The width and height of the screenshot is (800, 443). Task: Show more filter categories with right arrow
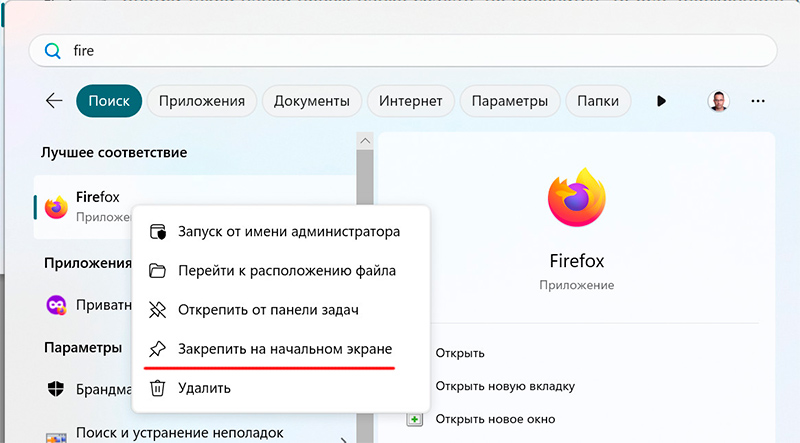click(x=661, y=101)
